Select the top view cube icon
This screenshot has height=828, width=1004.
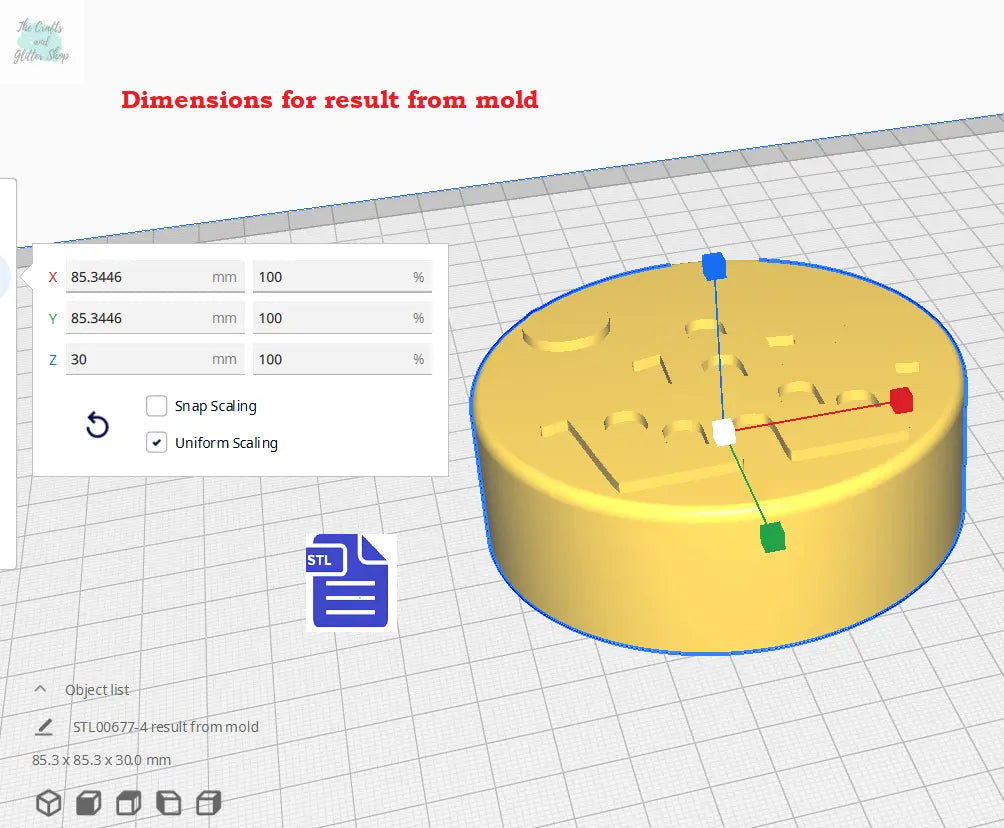point(129,802)
